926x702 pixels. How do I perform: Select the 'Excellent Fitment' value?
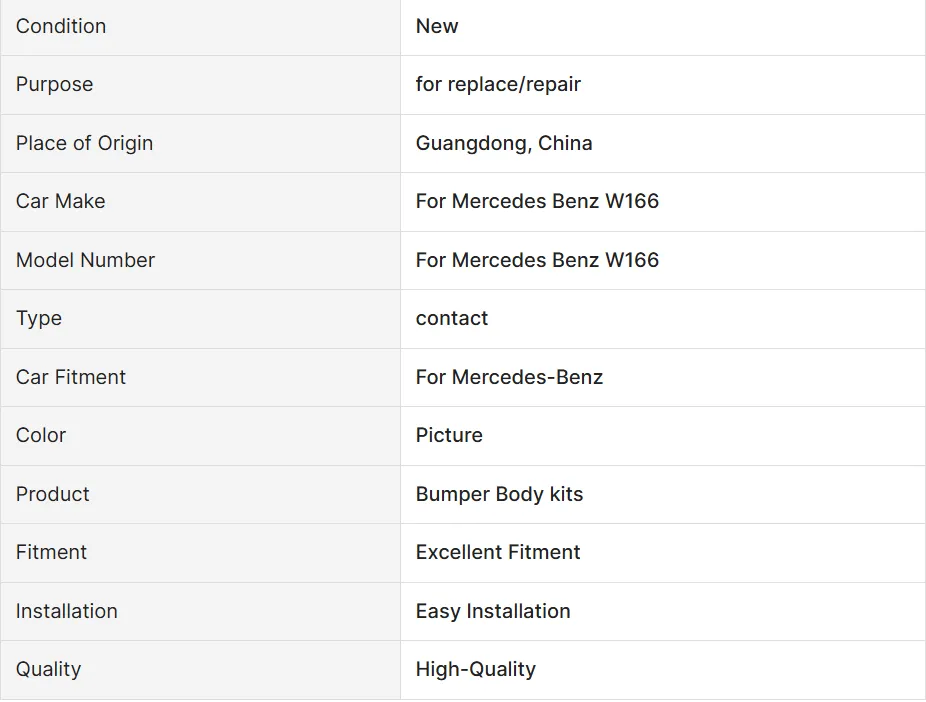(x=498, y=552)
